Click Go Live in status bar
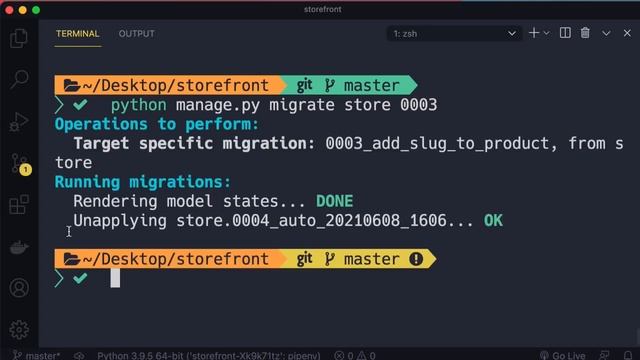 point(562,356)
